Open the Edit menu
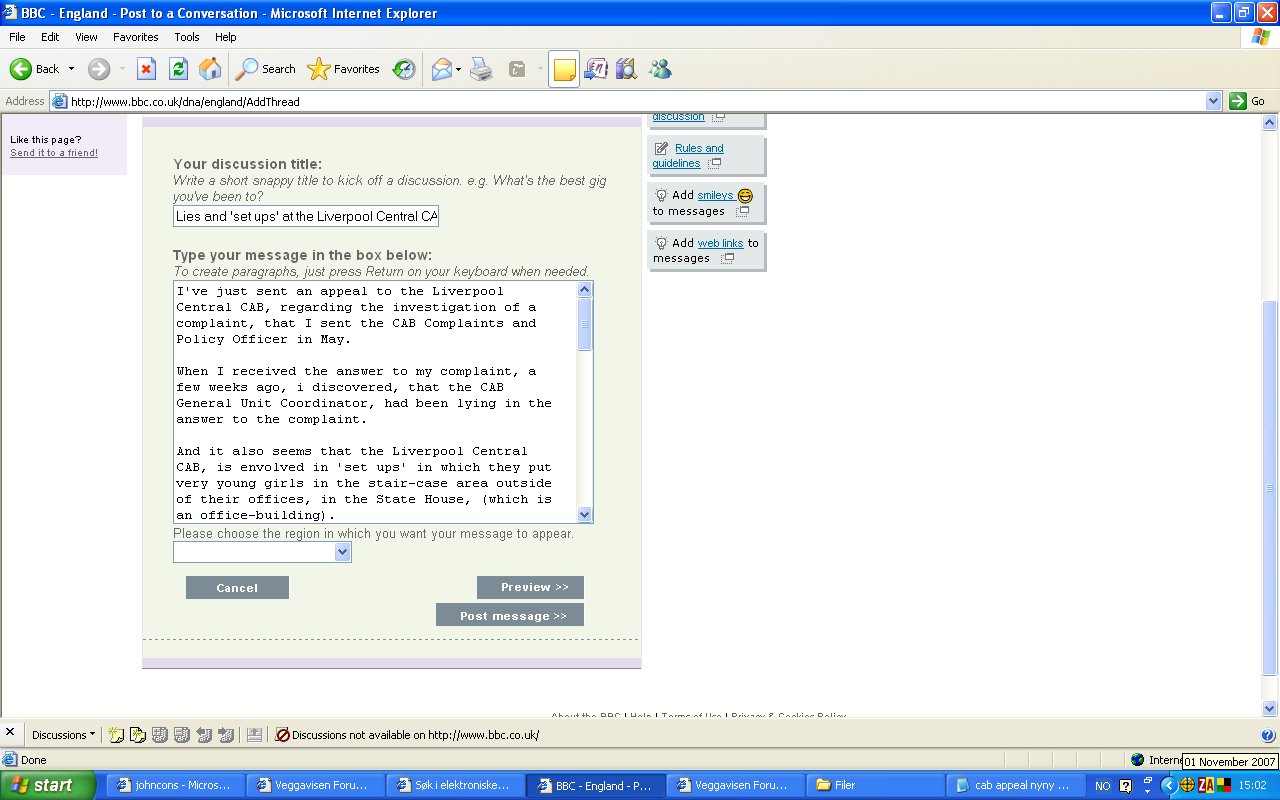The height and width of the screenshot is (800, 1280). [50, 37]
